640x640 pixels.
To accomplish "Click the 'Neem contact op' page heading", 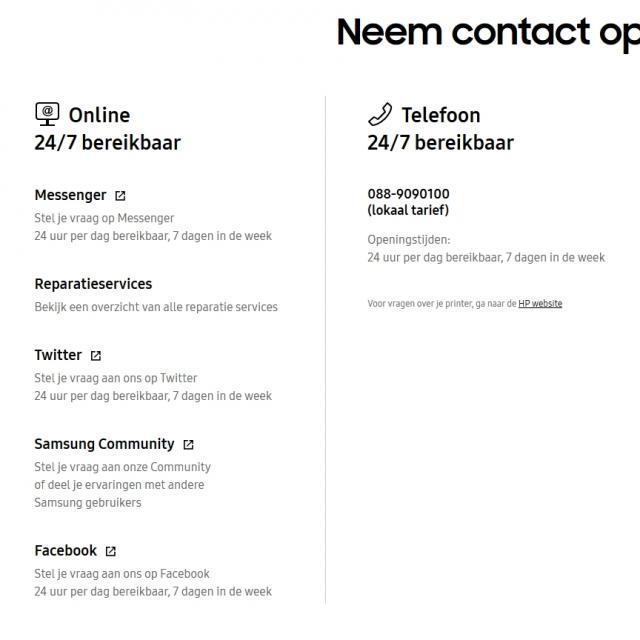I will click(x=488, y=33).
